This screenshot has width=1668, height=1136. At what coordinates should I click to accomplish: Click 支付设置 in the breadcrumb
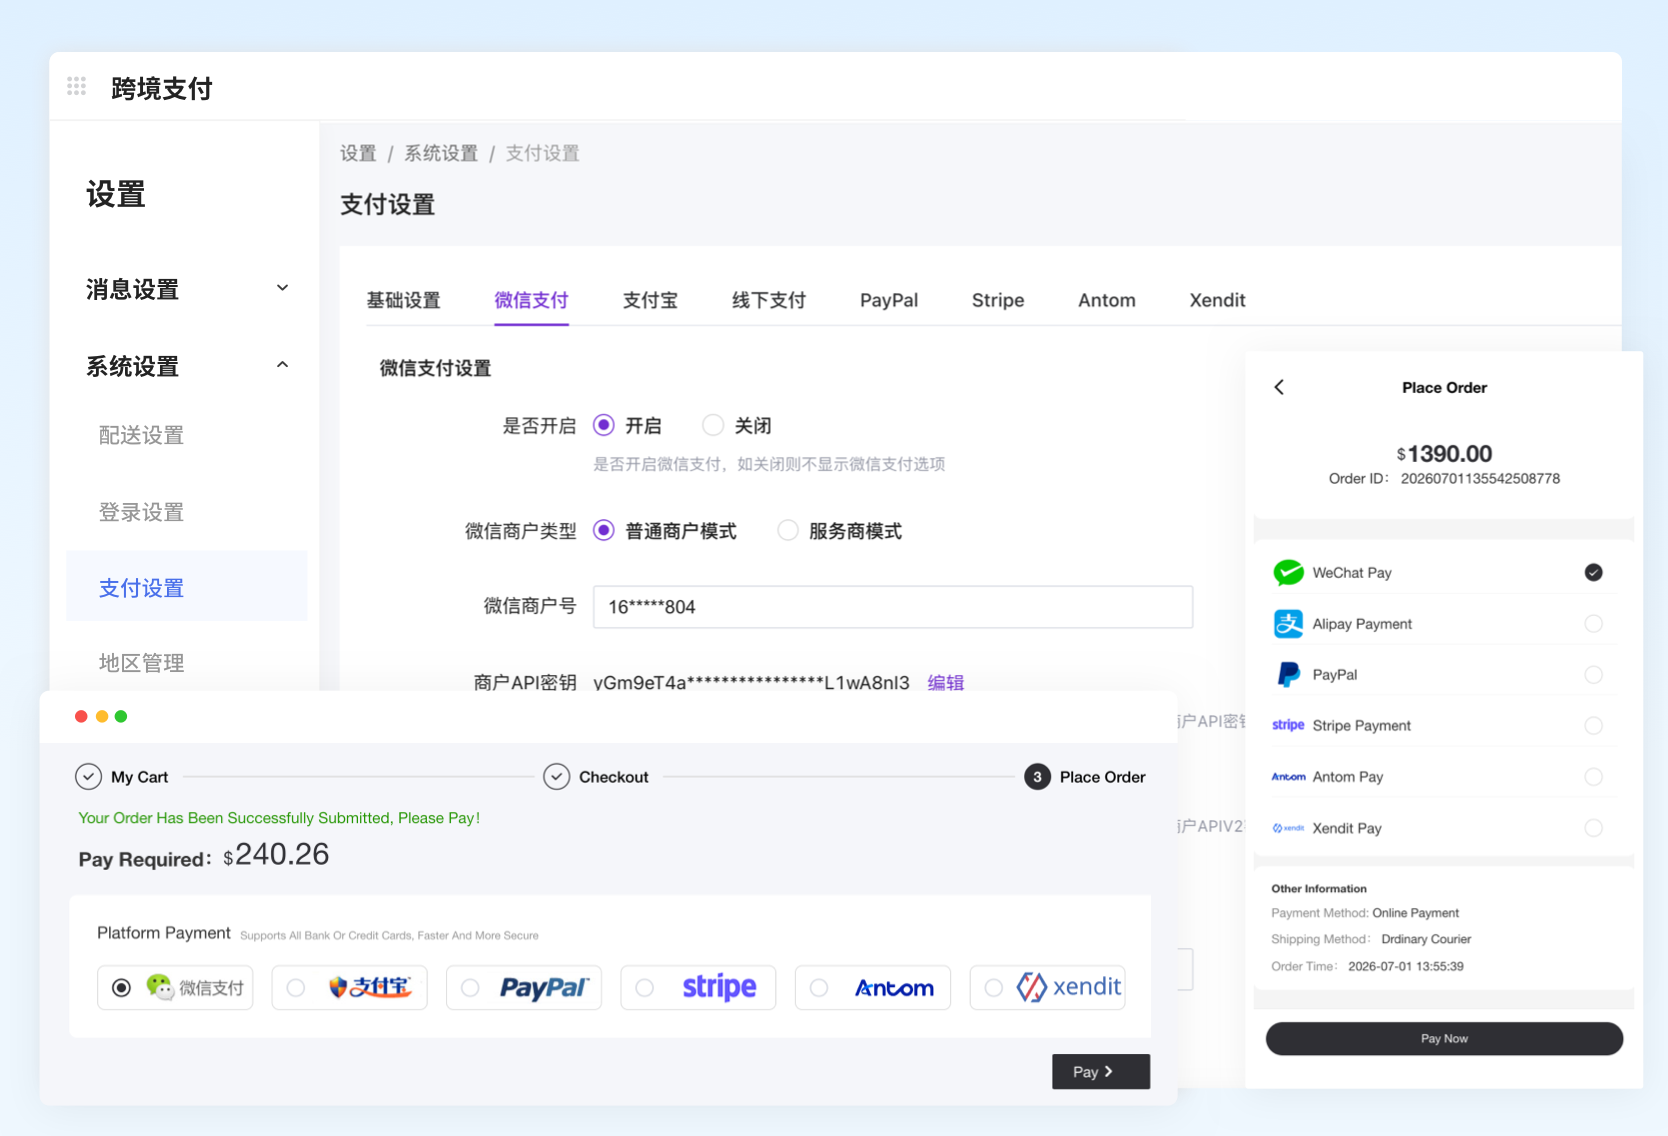(542, 153)
